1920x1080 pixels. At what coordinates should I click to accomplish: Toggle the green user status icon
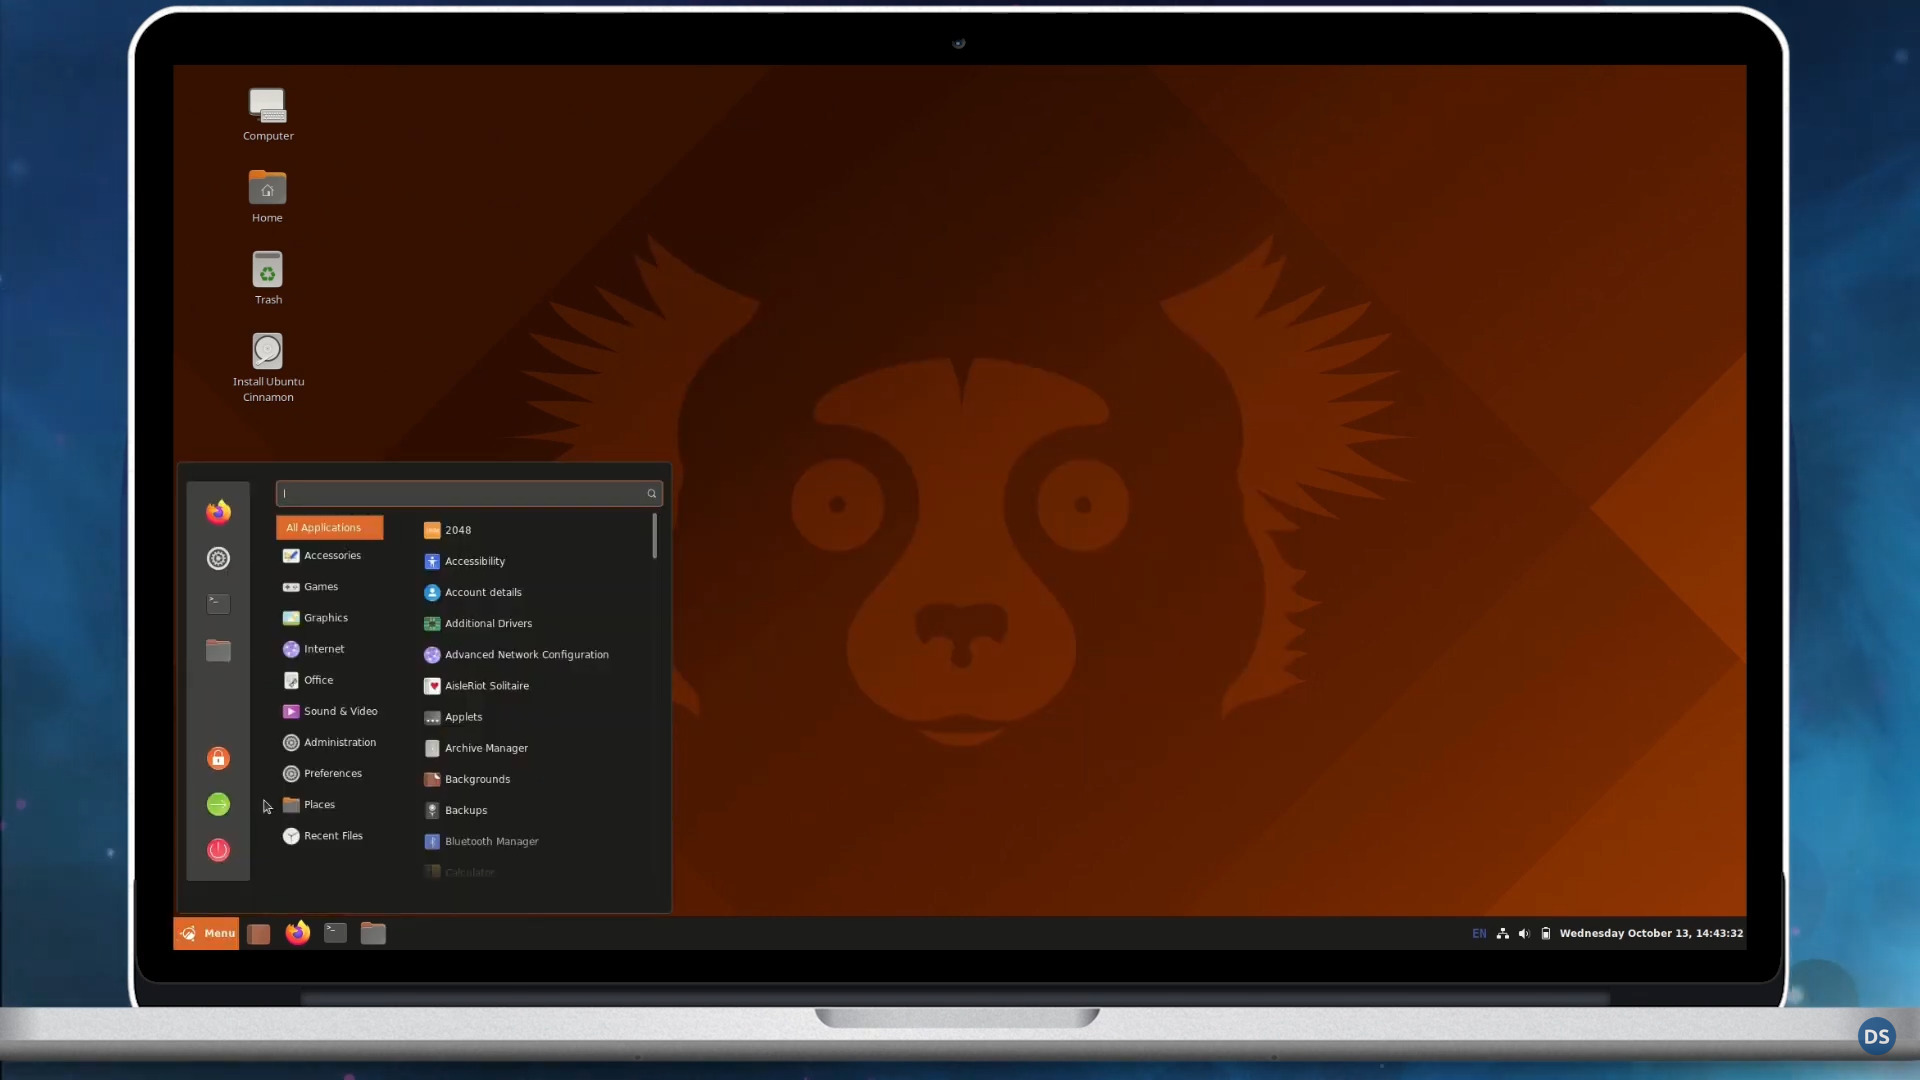(218, 804)
